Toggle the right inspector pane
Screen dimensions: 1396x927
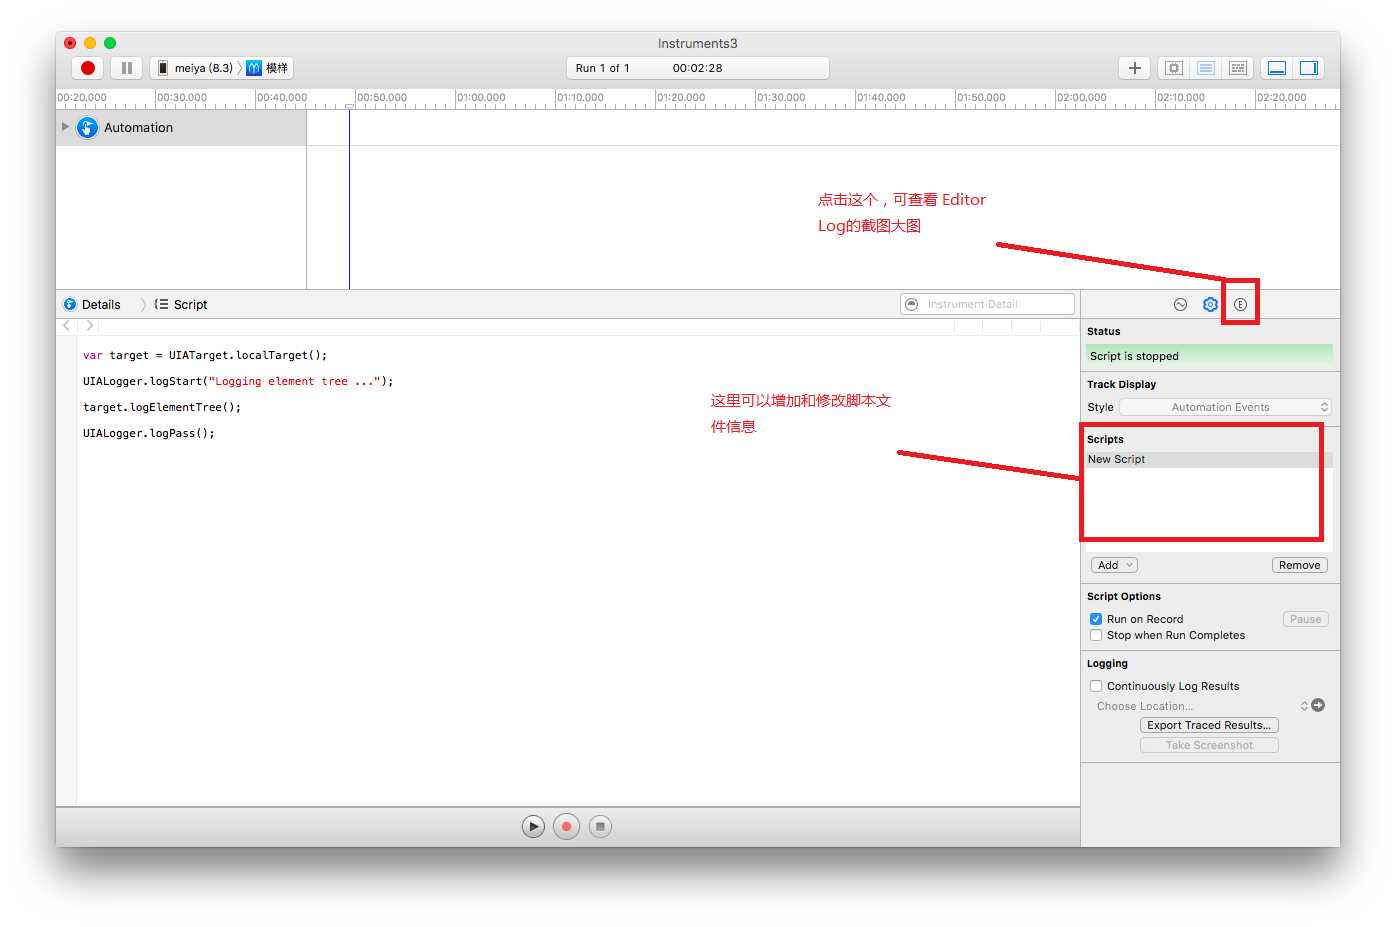pyautogui.click(x=1308, y=68)
